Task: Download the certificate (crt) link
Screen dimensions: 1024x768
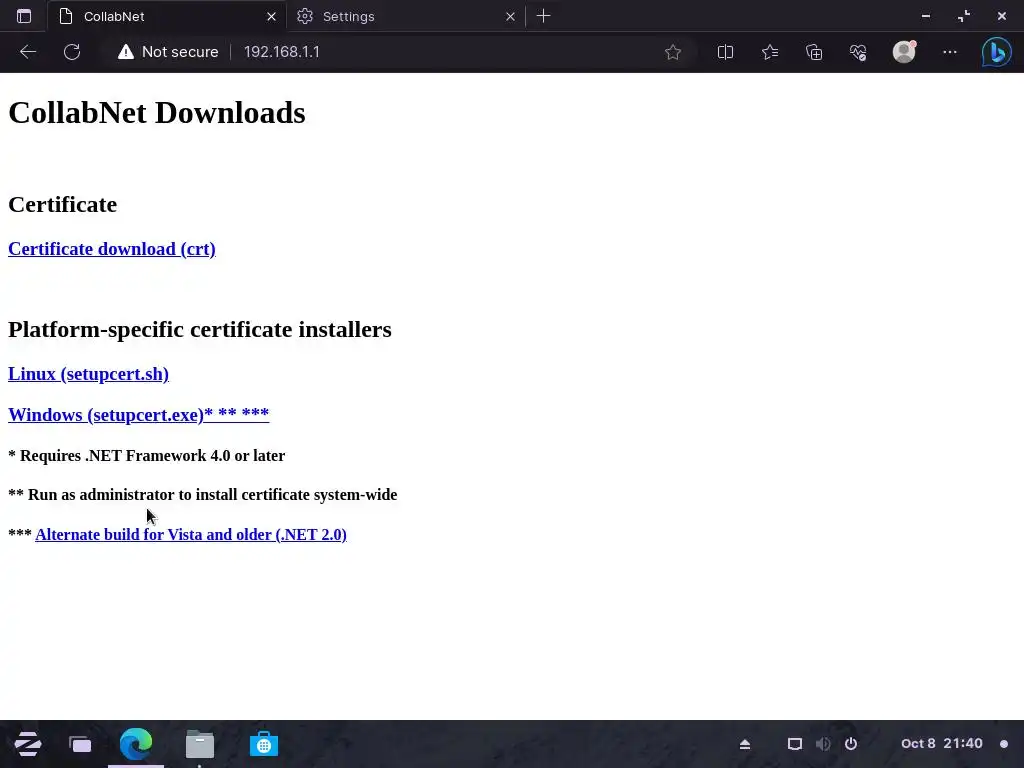Action: [112, 249]
